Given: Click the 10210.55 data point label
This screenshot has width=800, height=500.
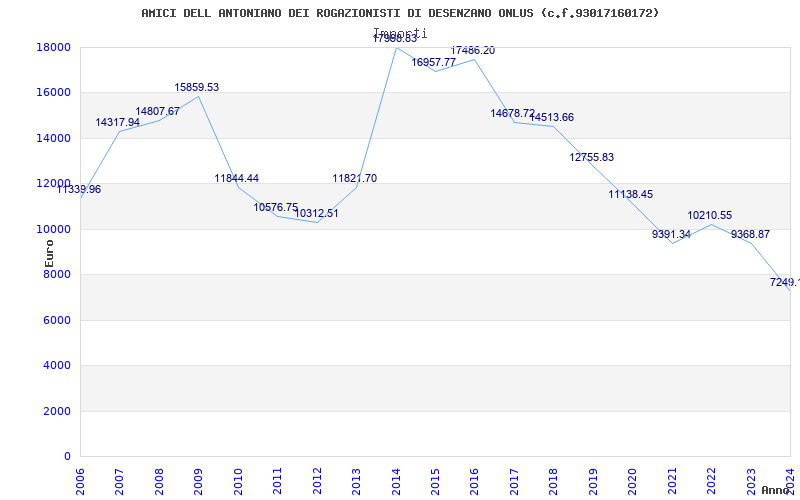Looking at the screenshot, I should (x=709, y=215).
